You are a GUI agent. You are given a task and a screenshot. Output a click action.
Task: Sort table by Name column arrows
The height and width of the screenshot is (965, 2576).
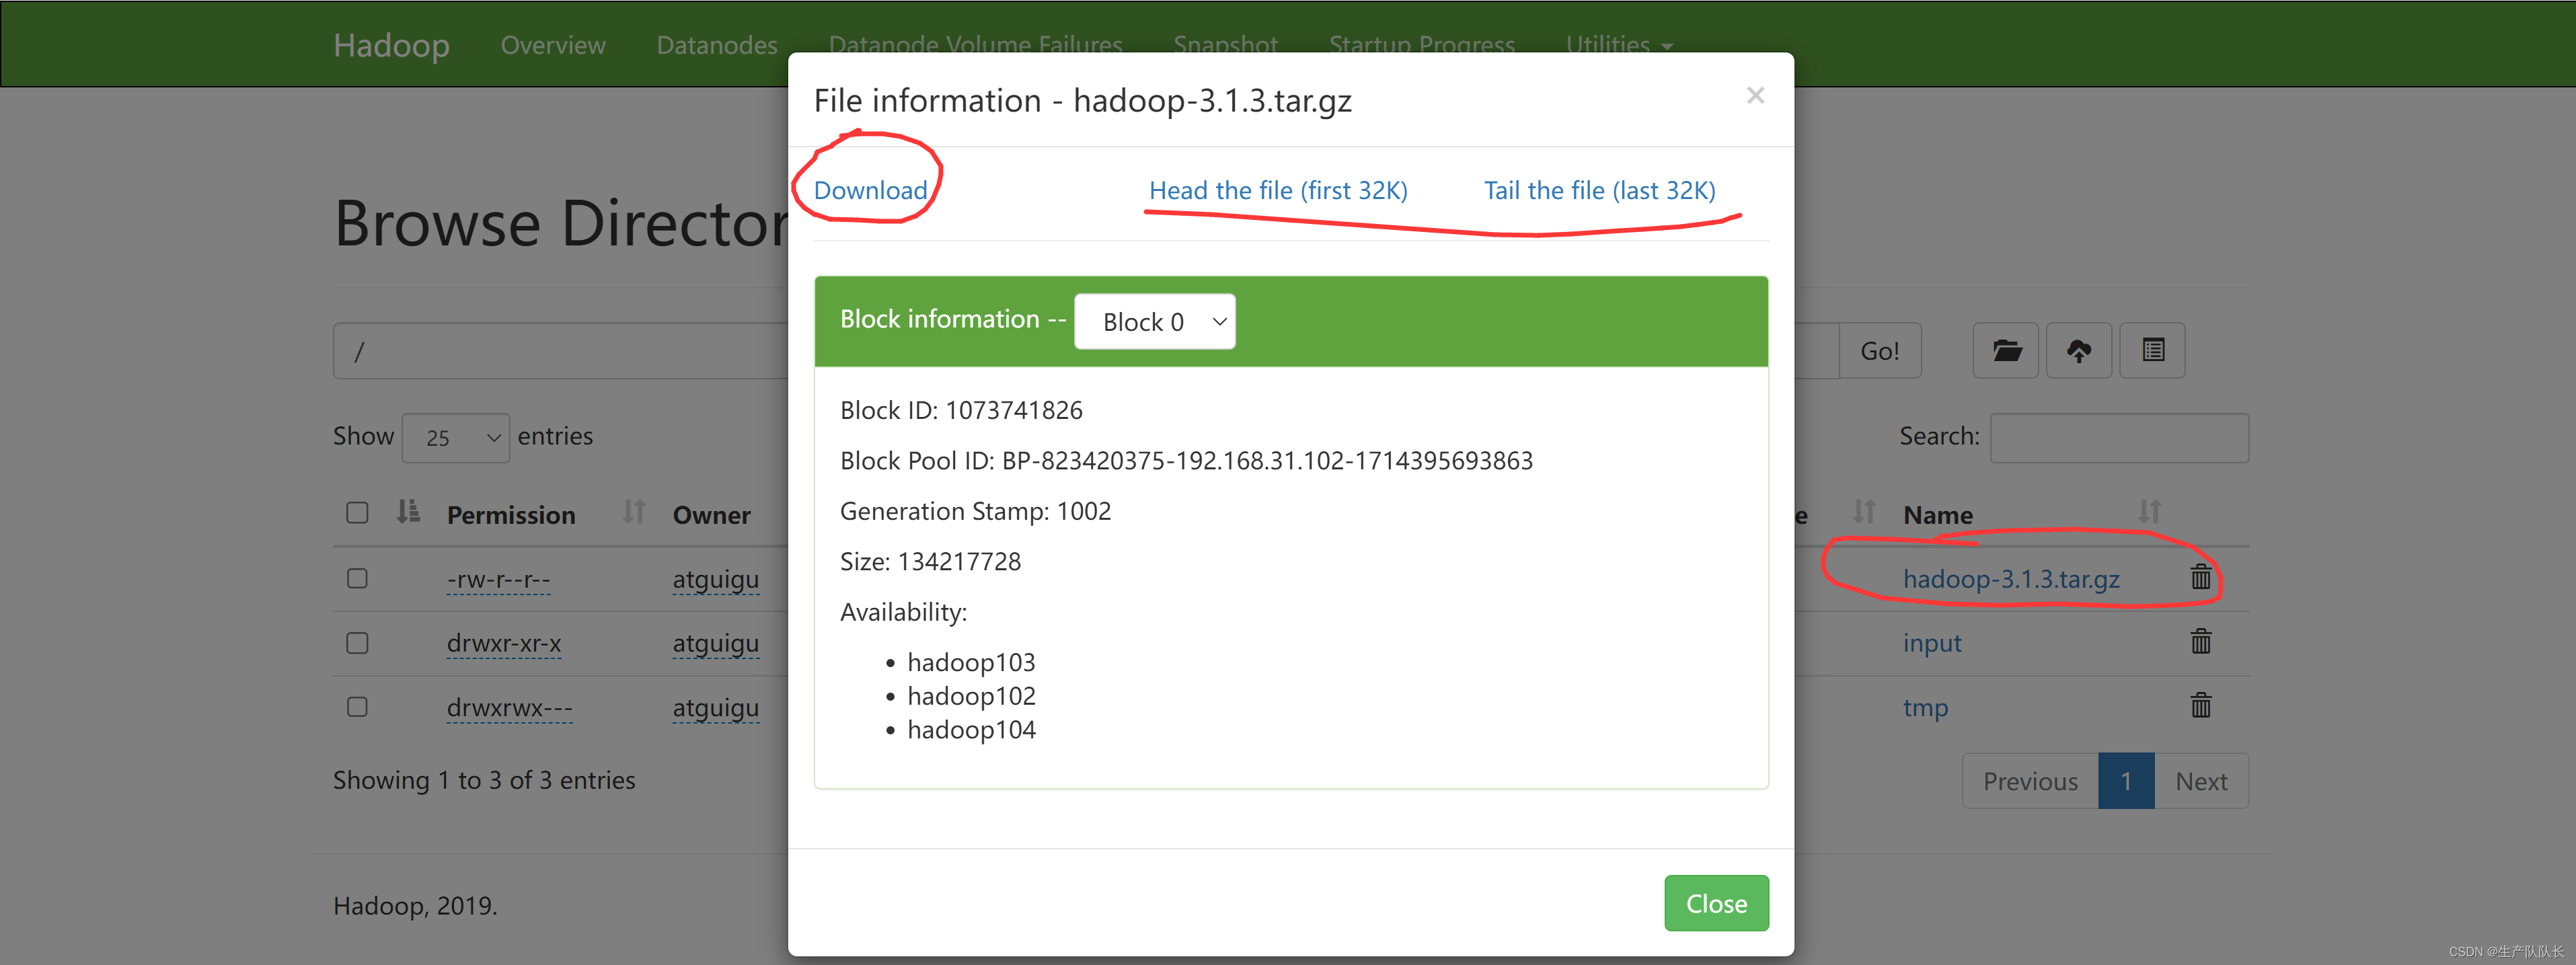(x=2148, y=513)
